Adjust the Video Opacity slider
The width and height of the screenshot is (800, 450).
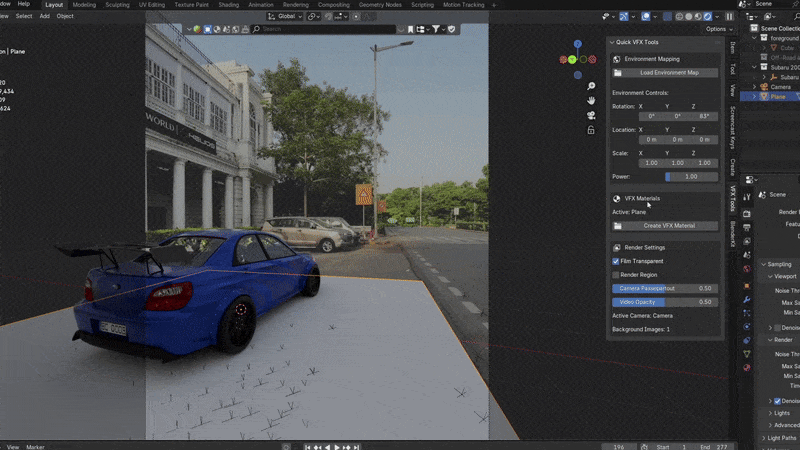tap(665, 302)
